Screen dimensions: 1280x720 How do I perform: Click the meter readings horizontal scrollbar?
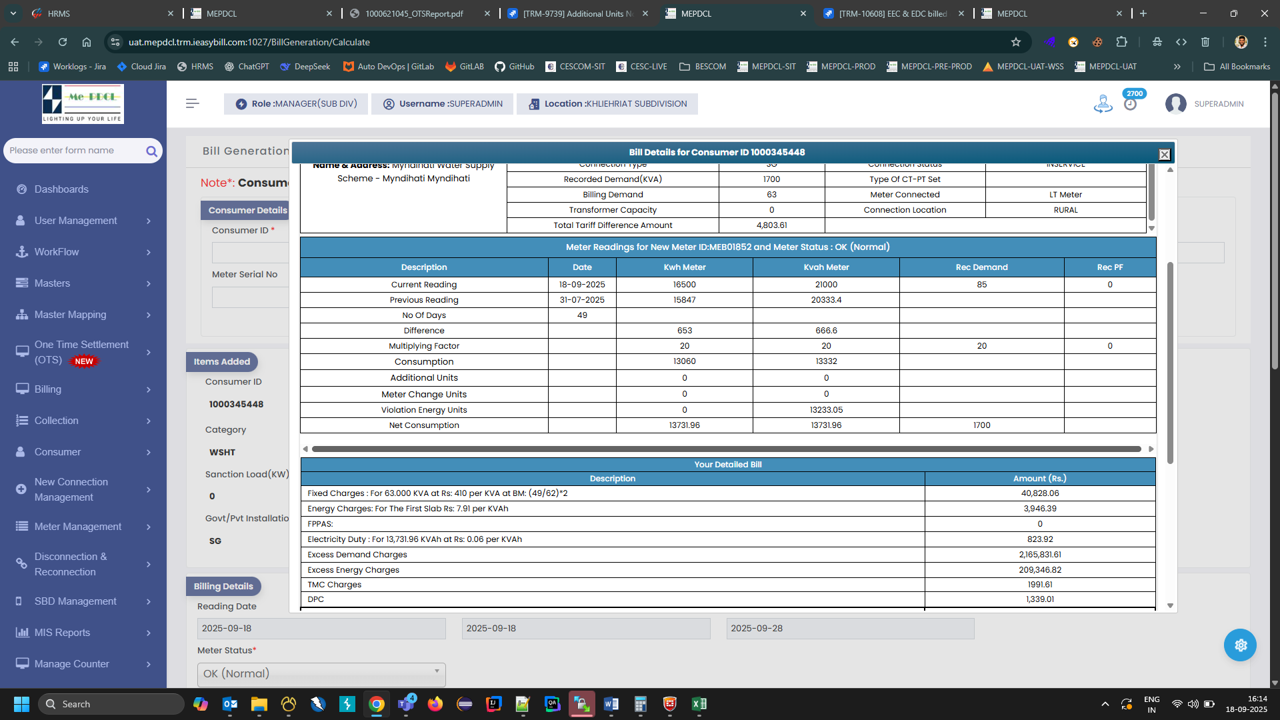[726, 449]
